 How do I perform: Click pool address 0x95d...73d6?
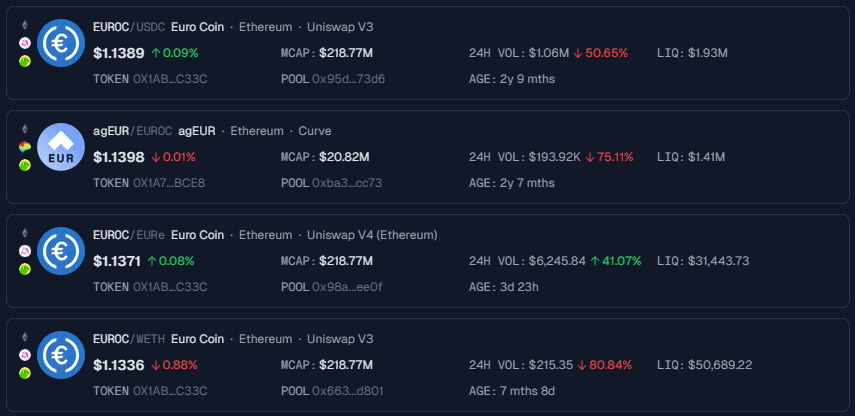point(348,79)
